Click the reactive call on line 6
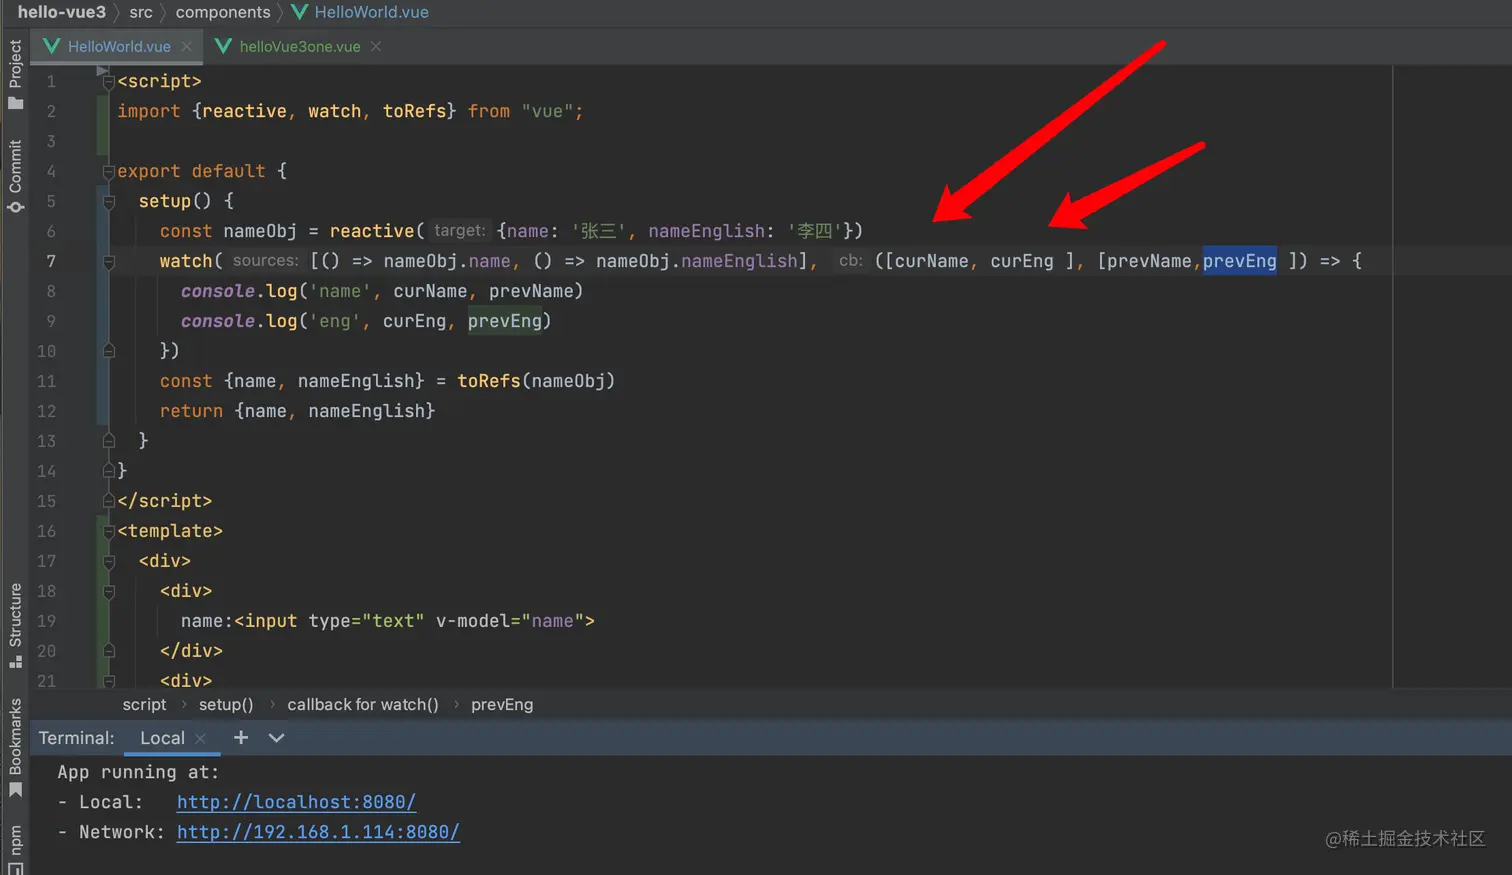This screenshot has height=875, width=1512. pos(372,231)
